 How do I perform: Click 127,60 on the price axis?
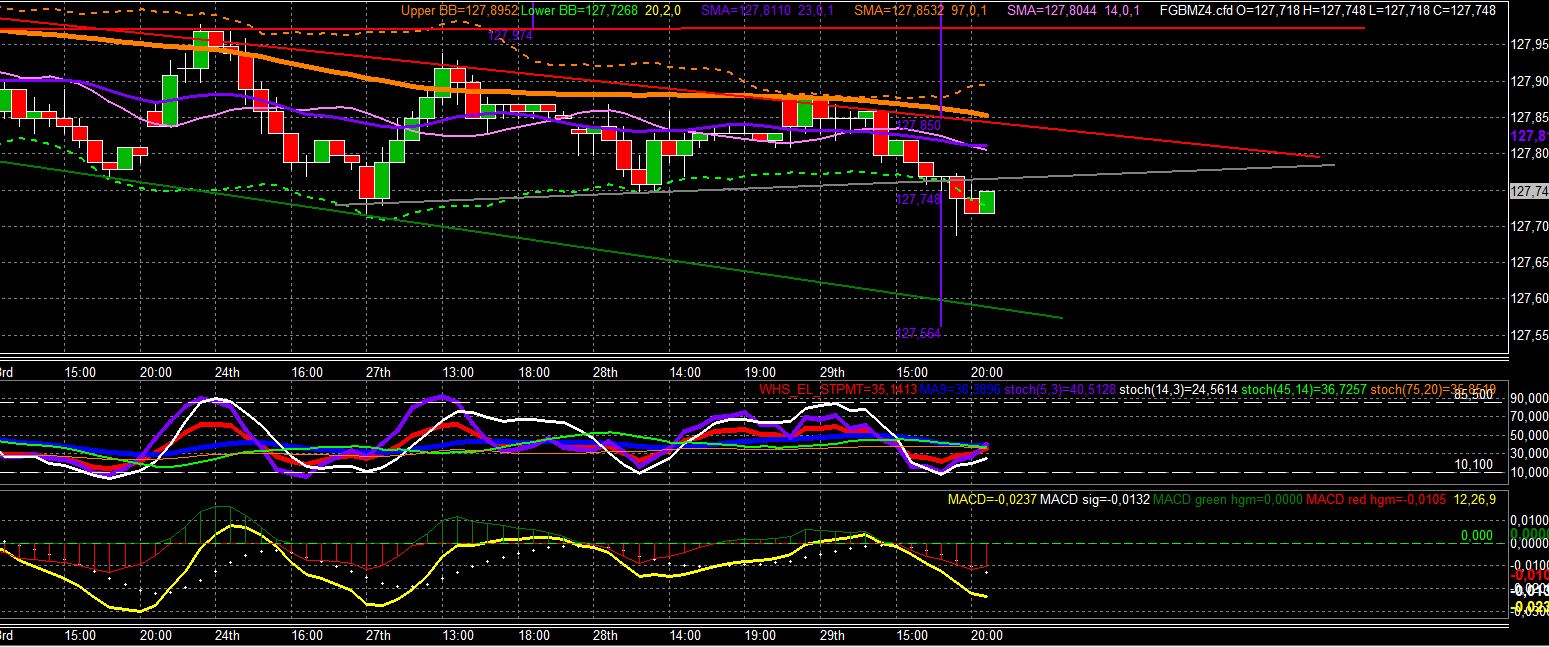coord(1529,298)
